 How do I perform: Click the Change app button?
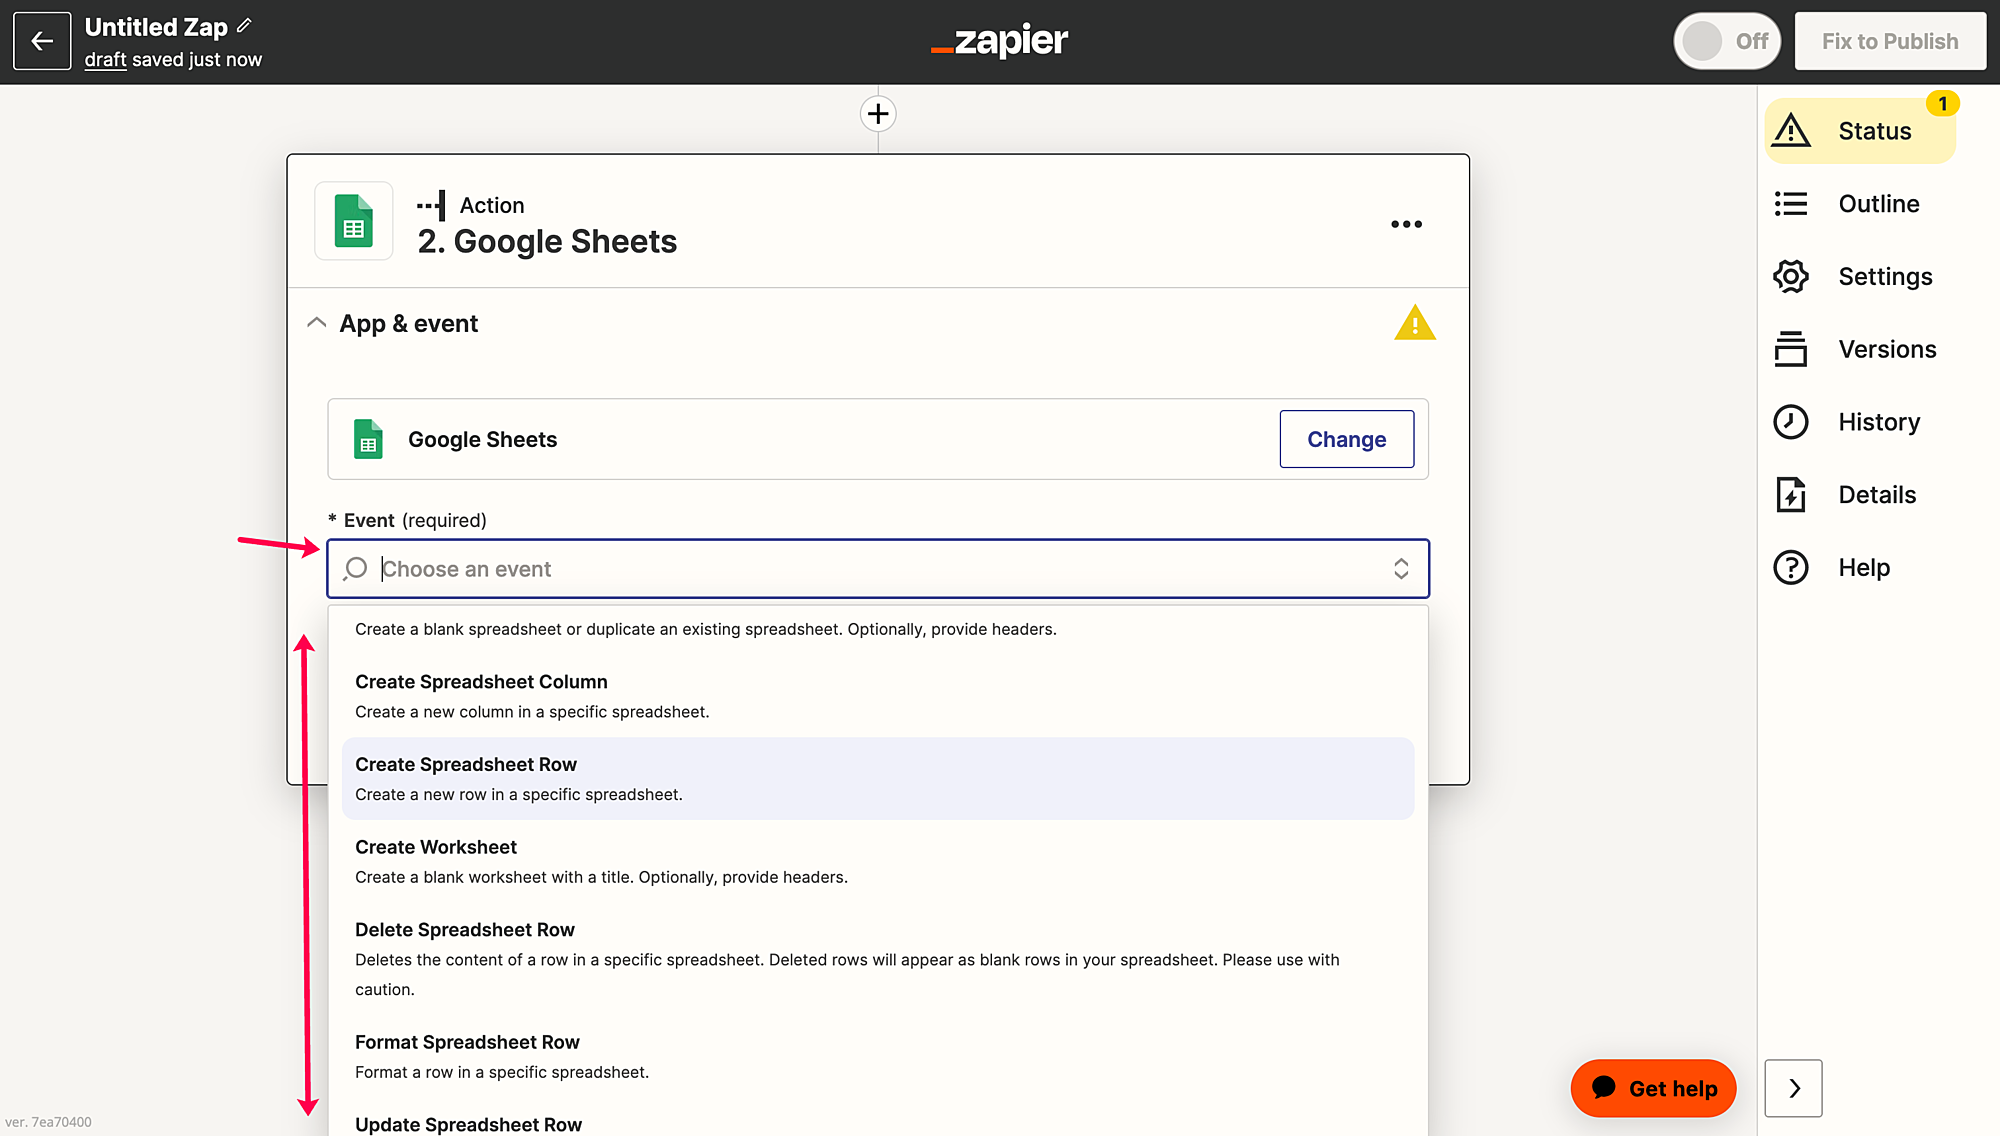(1346, 439)
